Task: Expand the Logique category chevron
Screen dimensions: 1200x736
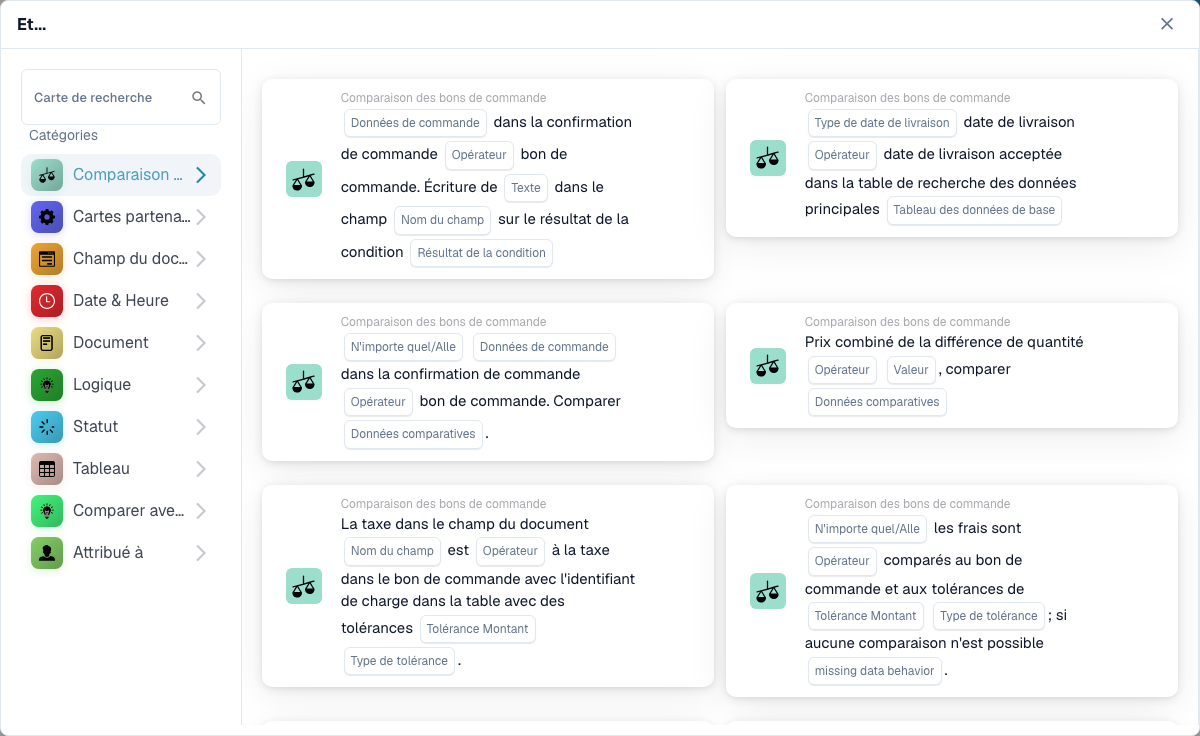Action: click(201, 385)
